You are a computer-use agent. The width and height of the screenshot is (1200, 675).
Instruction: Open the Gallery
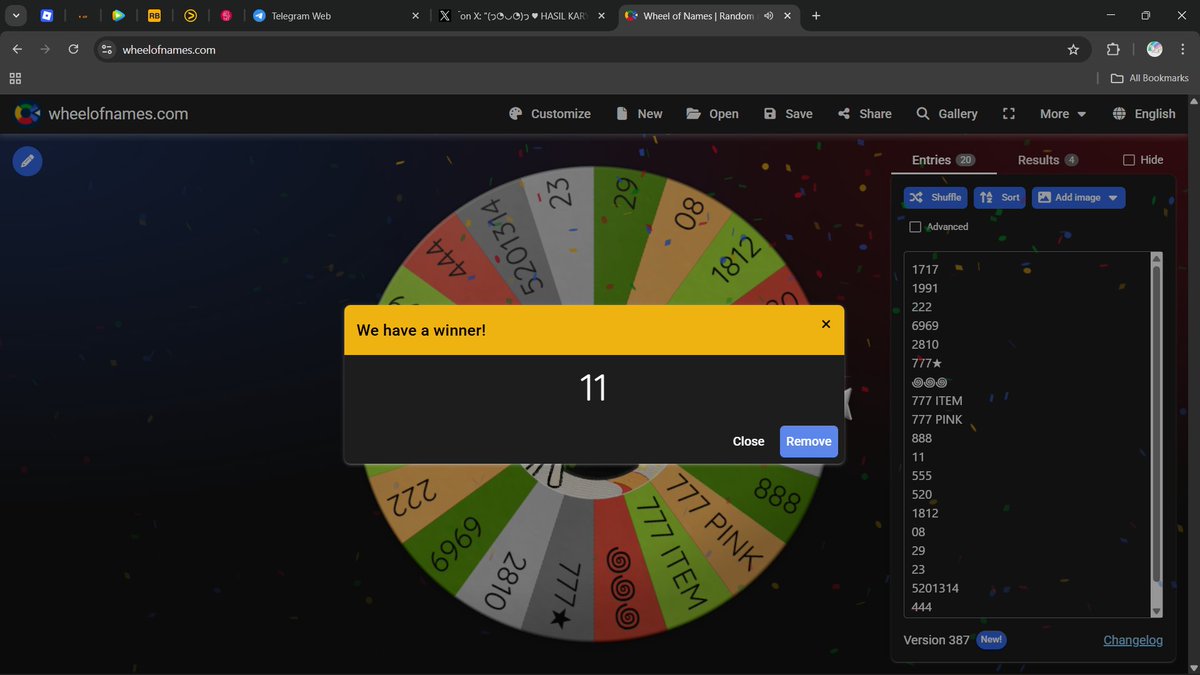947,114
